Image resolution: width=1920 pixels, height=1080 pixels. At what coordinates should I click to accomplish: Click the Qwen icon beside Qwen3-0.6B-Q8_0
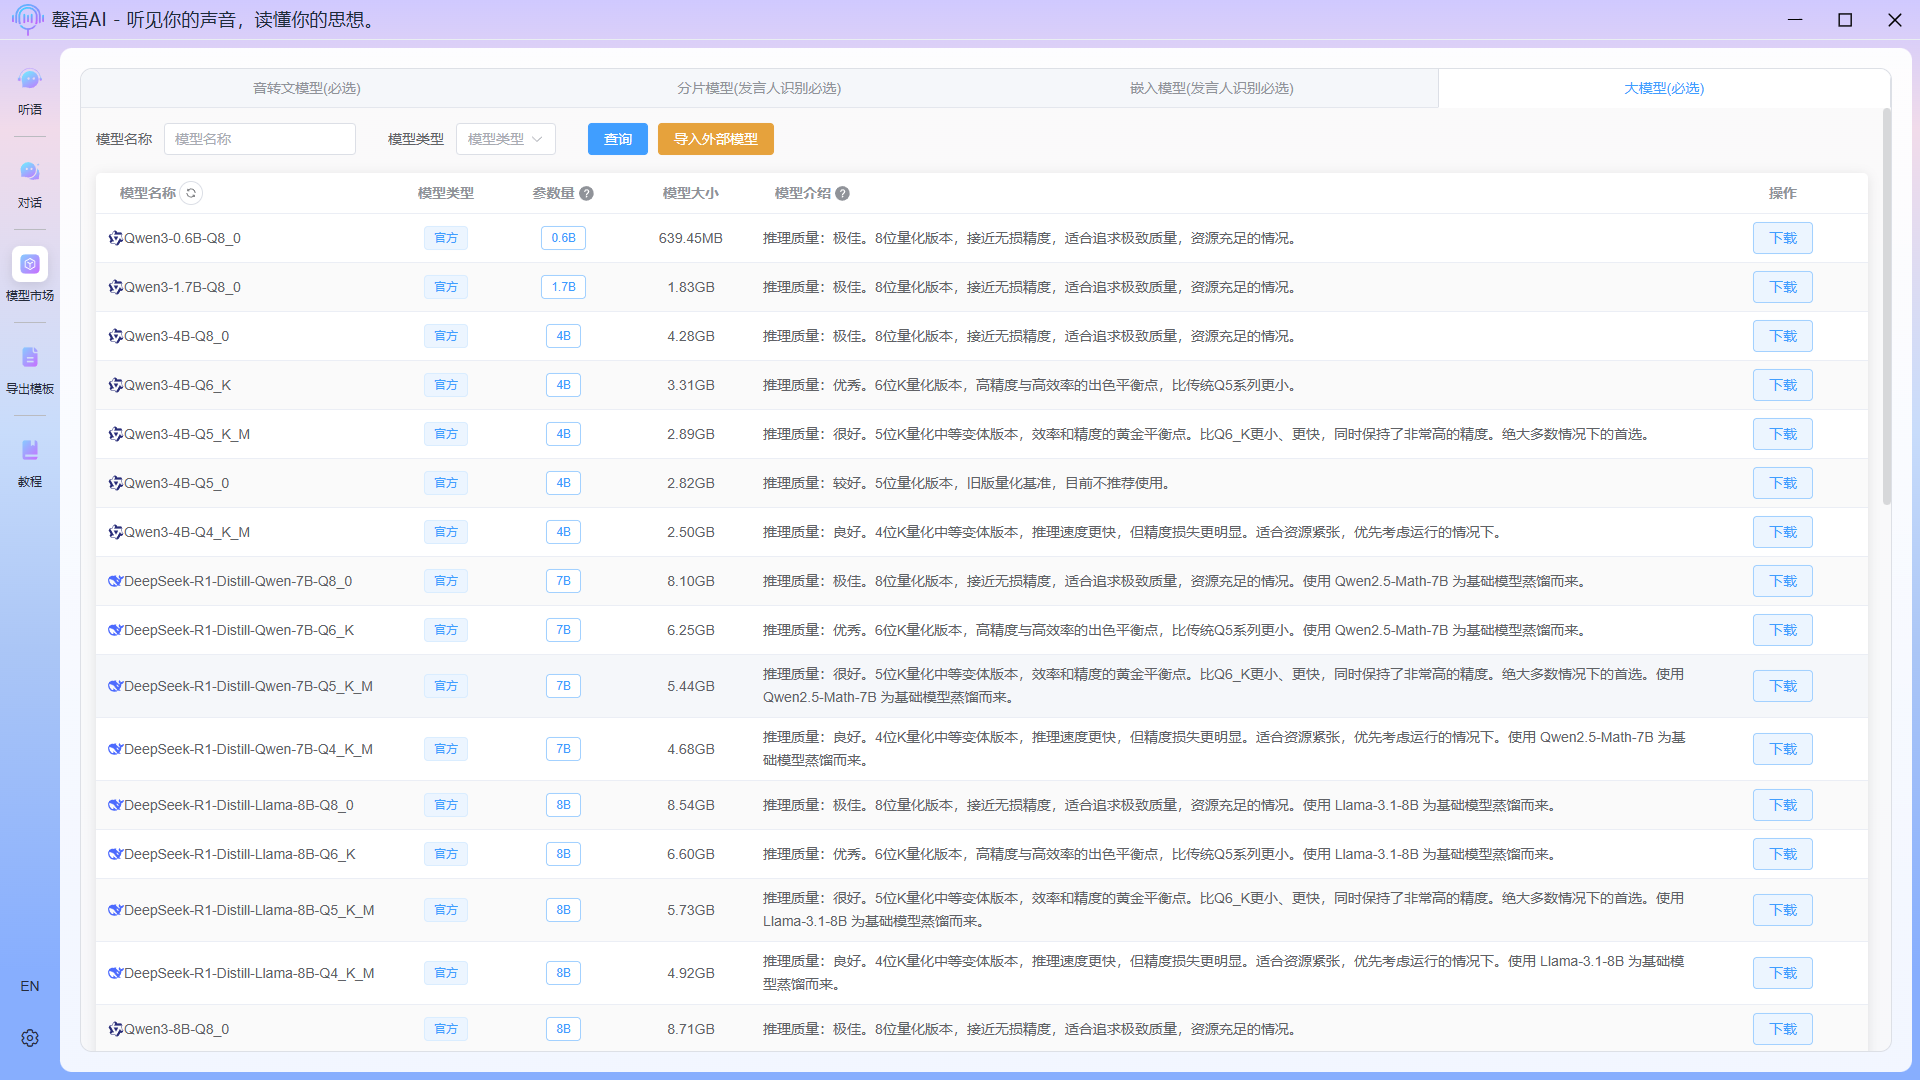coord(115,238)
